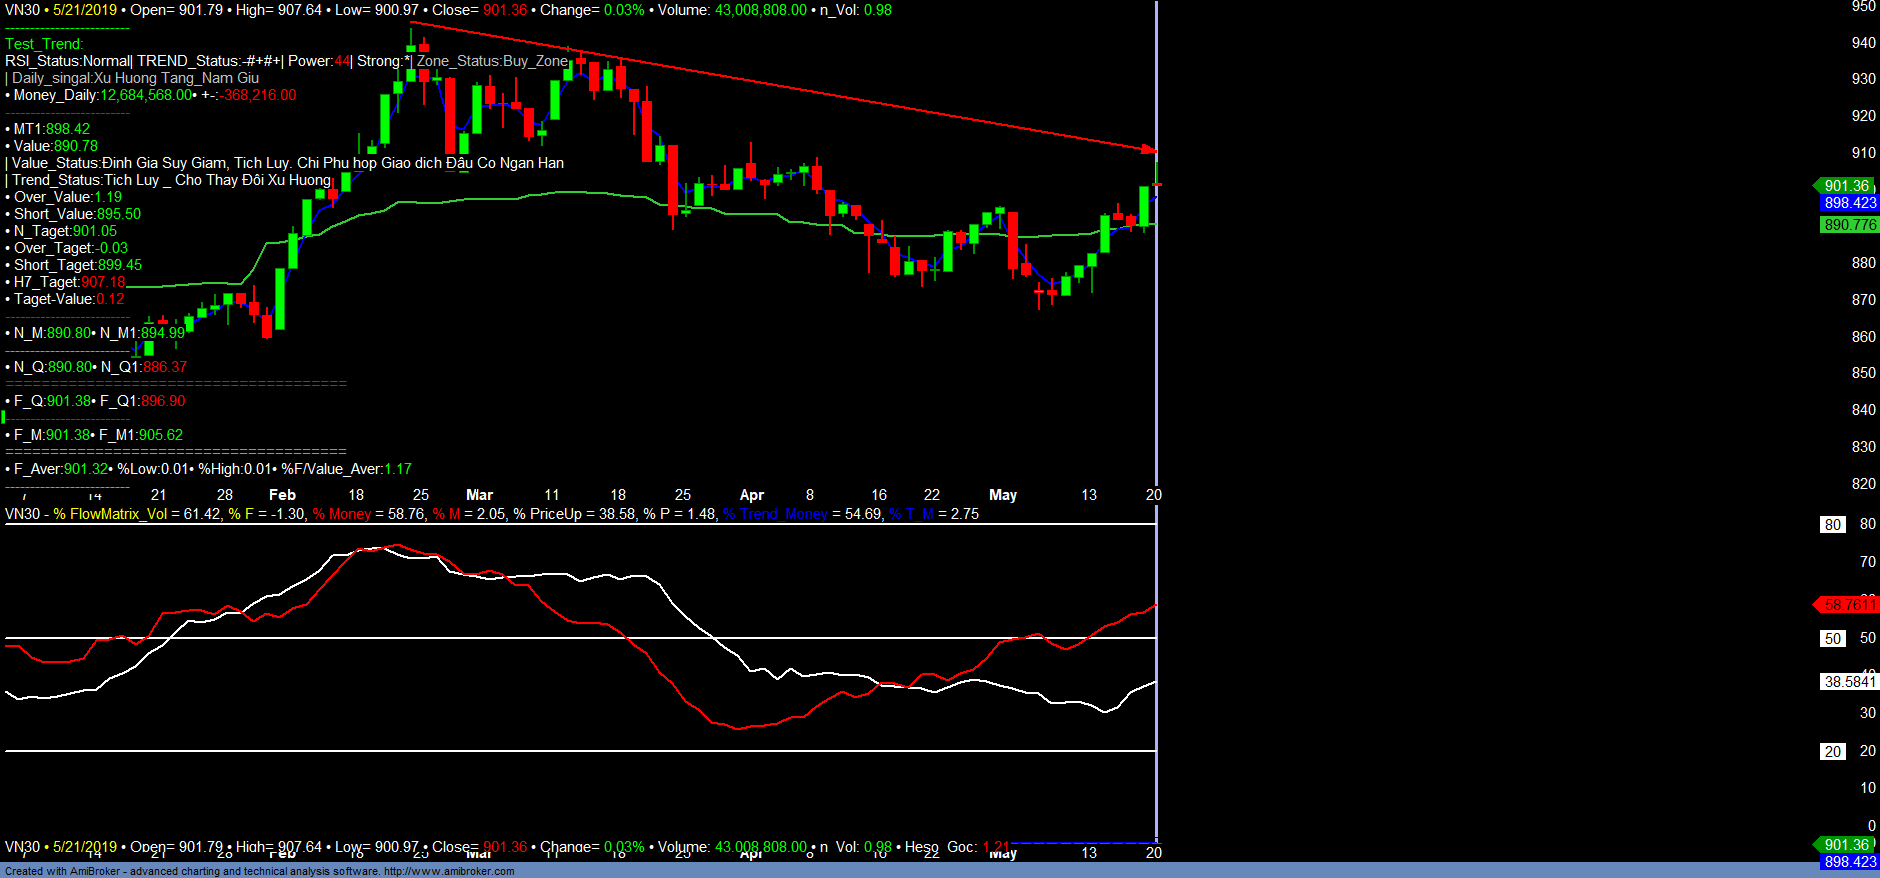Click the blue 898.423 tag beside upper chart
The width and height of the screenshot is (1880, 878).
click(1849, 203)
